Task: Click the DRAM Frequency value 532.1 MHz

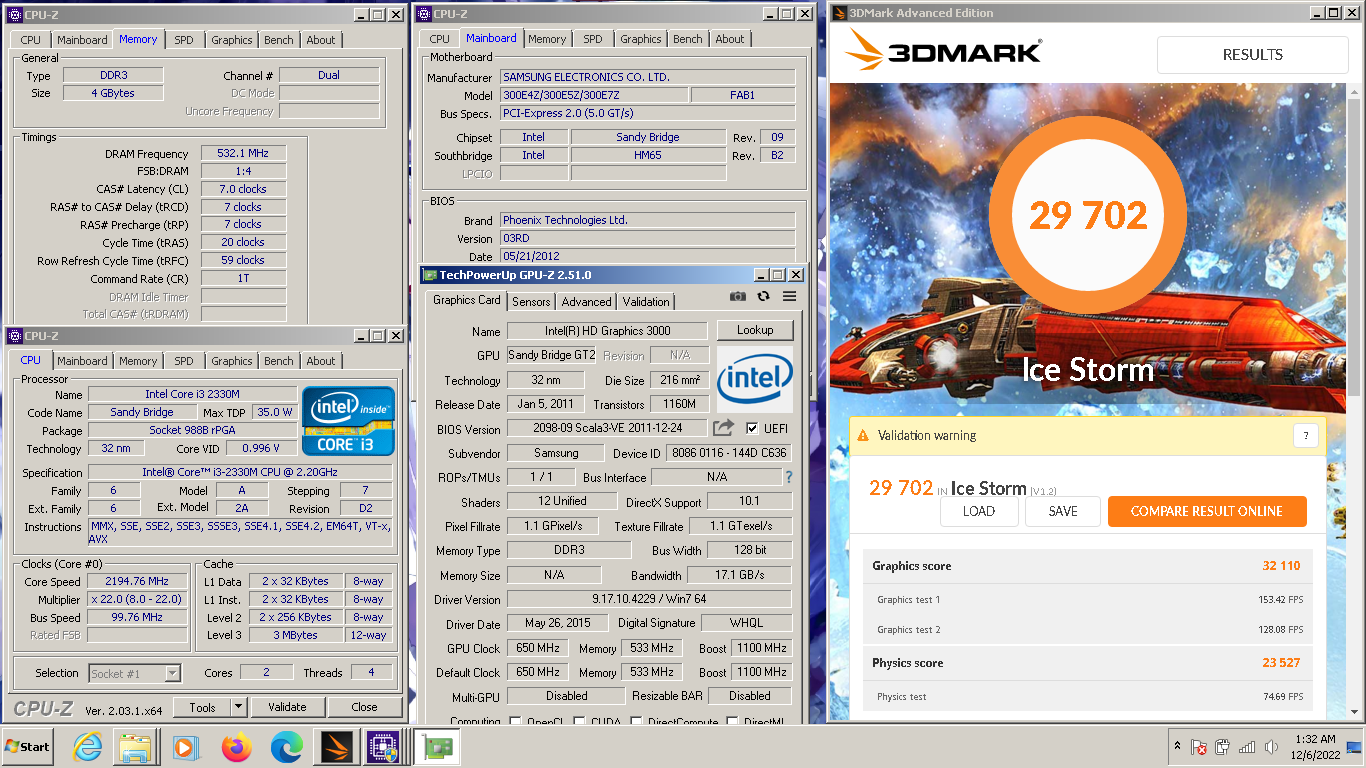Action: pos(243,154)
